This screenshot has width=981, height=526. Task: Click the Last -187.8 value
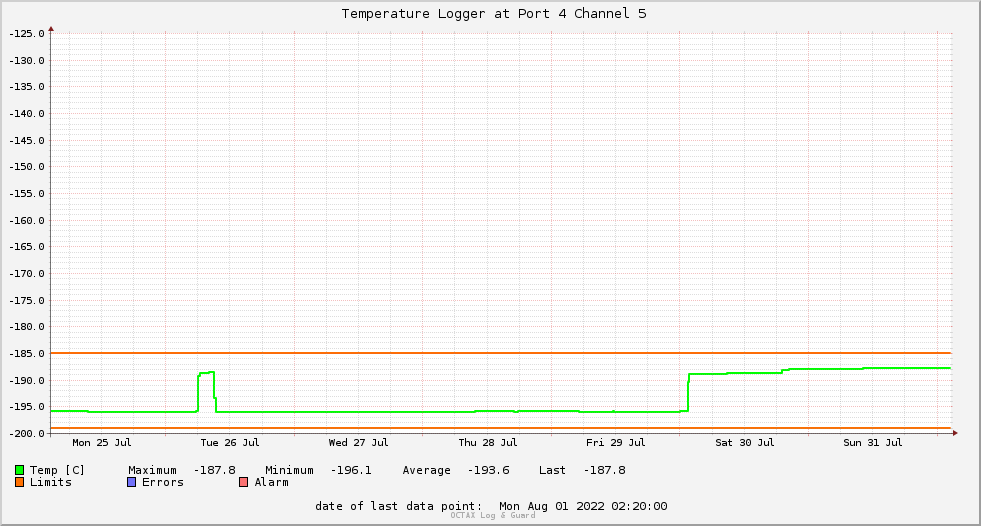click(604, 470)
